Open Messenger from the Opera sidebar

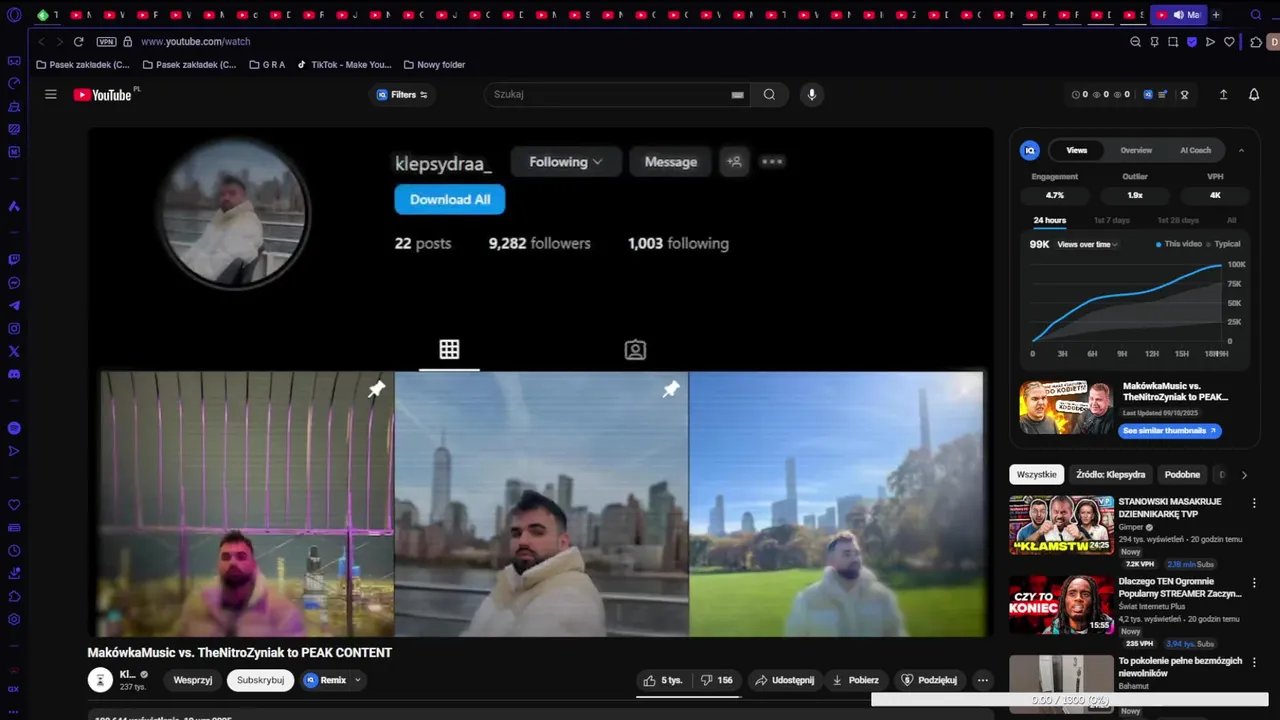(x=14, y=283)
